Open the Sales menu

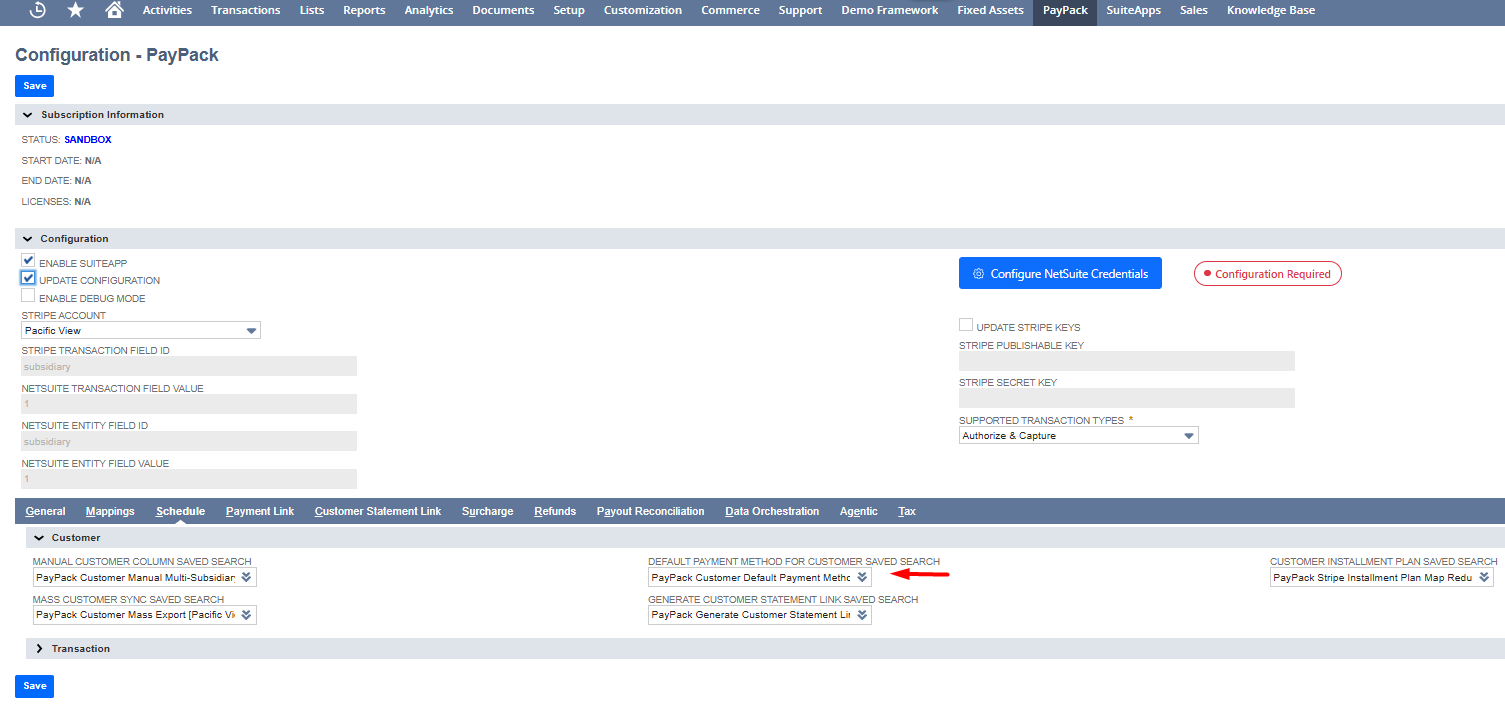tap(1193, 10)
